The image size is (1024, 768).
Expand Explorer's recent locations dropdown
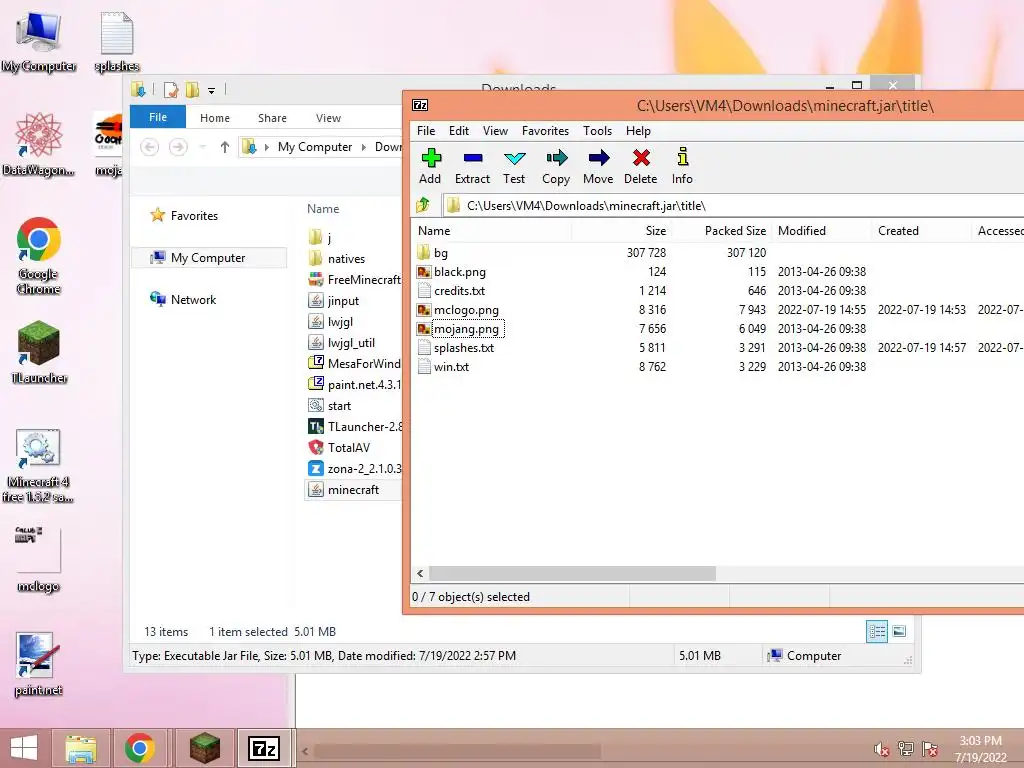202,147
